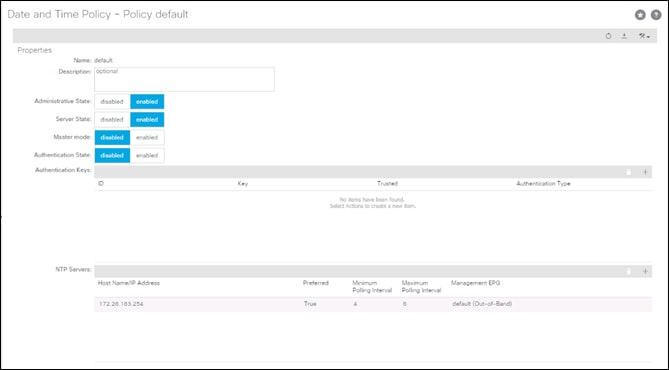Click Host Name/IP Address column header
Viewport: 669px width, 370px height.
[129, 283]
